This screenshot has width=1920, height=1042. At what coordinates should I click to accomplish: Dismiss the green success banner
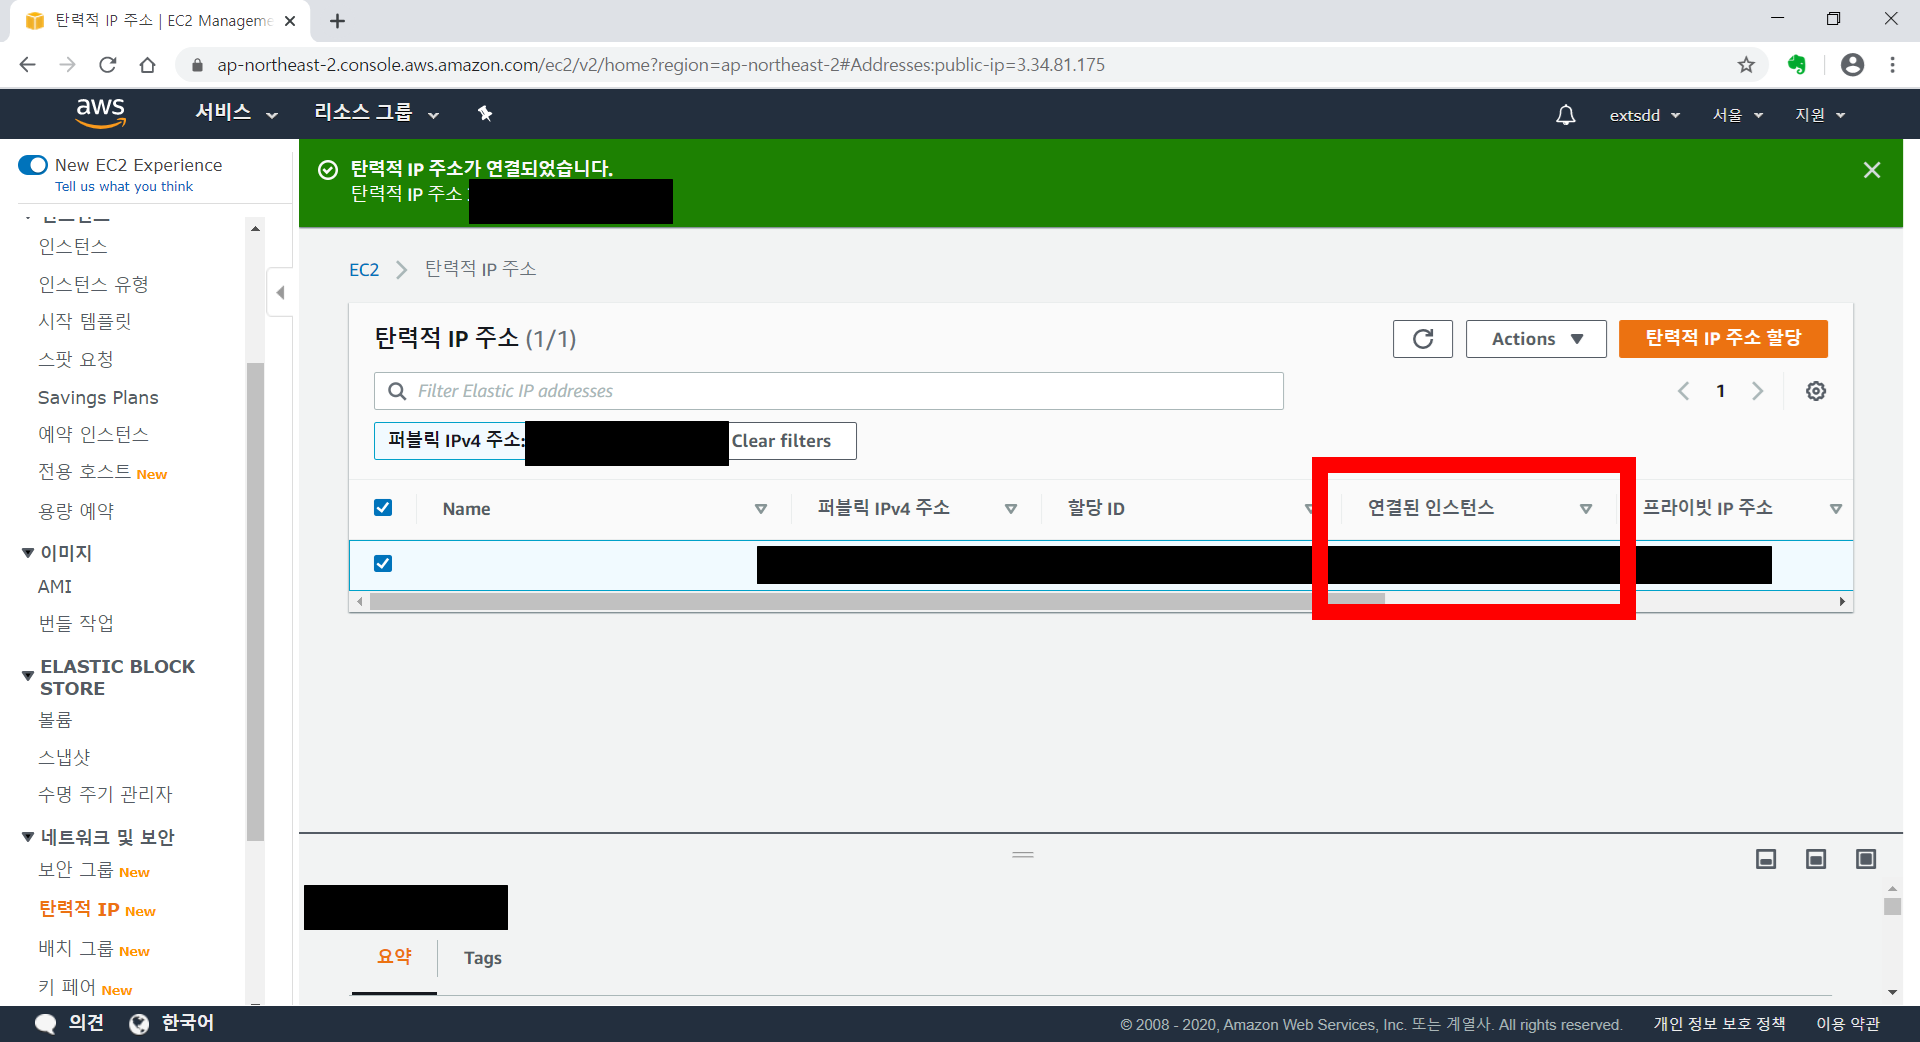pos(1872,170)
